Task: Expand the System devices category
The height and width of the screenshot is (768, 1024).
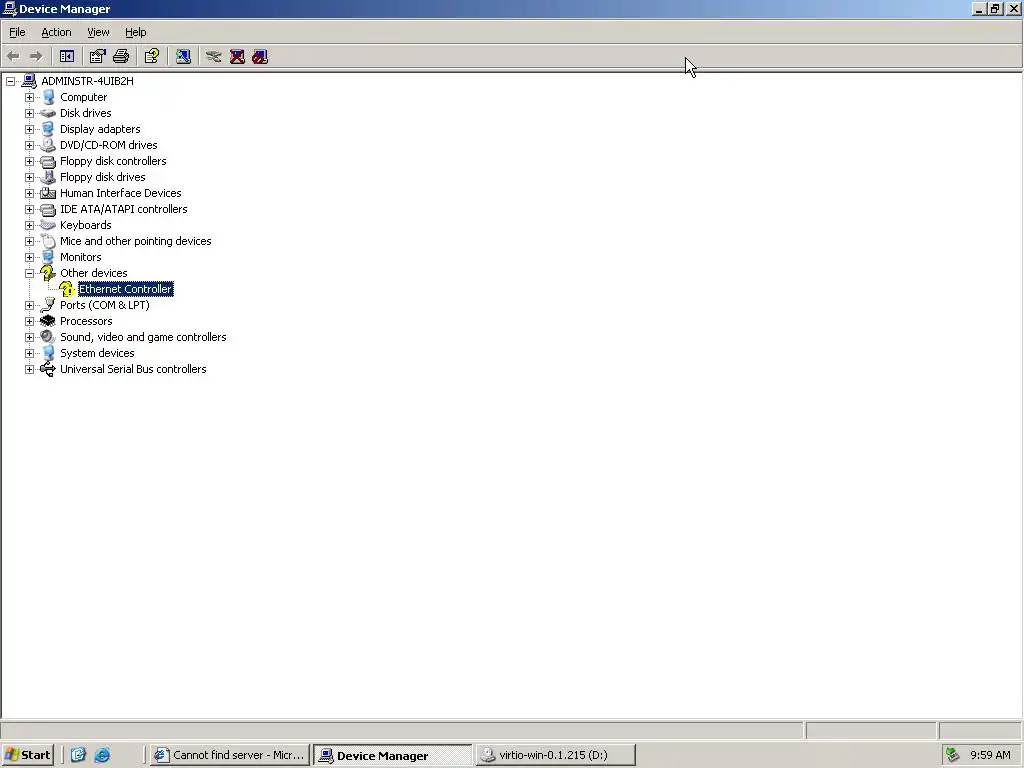Action: [29, 353]
